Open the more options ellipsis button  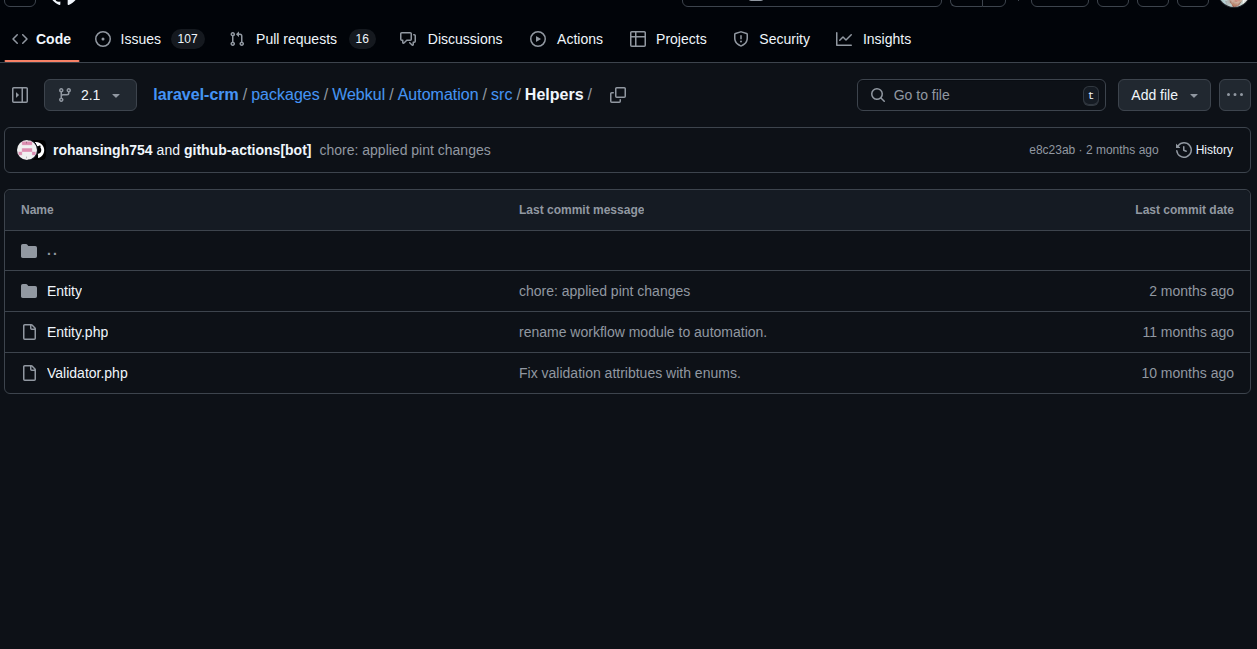1235,95
